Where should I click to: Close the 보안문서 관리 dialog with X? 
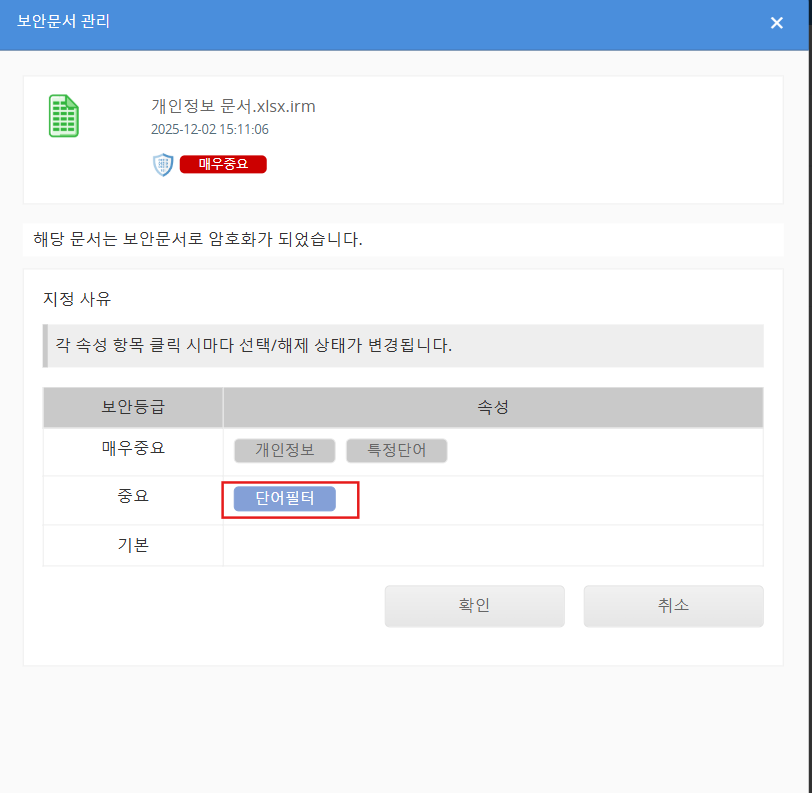tap(776, 23)
